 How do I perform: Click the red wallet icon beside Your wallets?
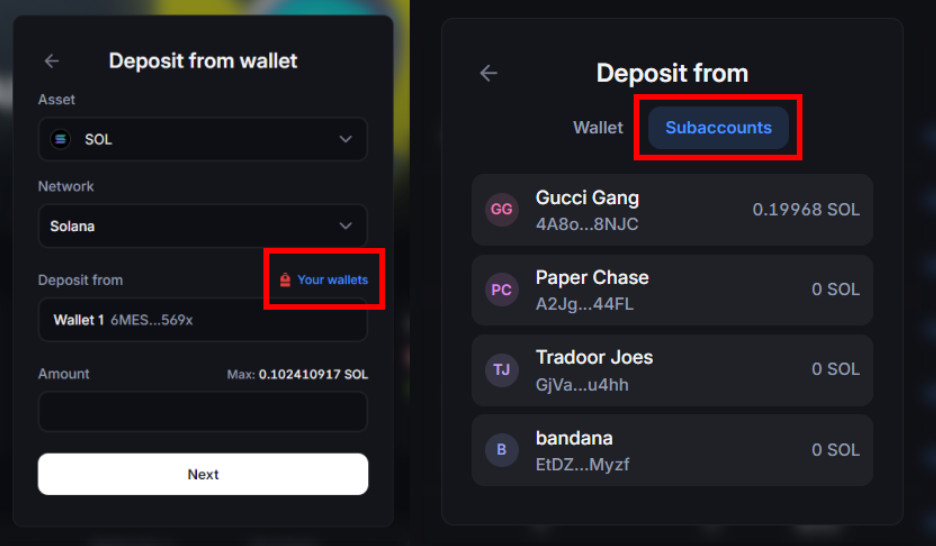(x=285, y=280)
